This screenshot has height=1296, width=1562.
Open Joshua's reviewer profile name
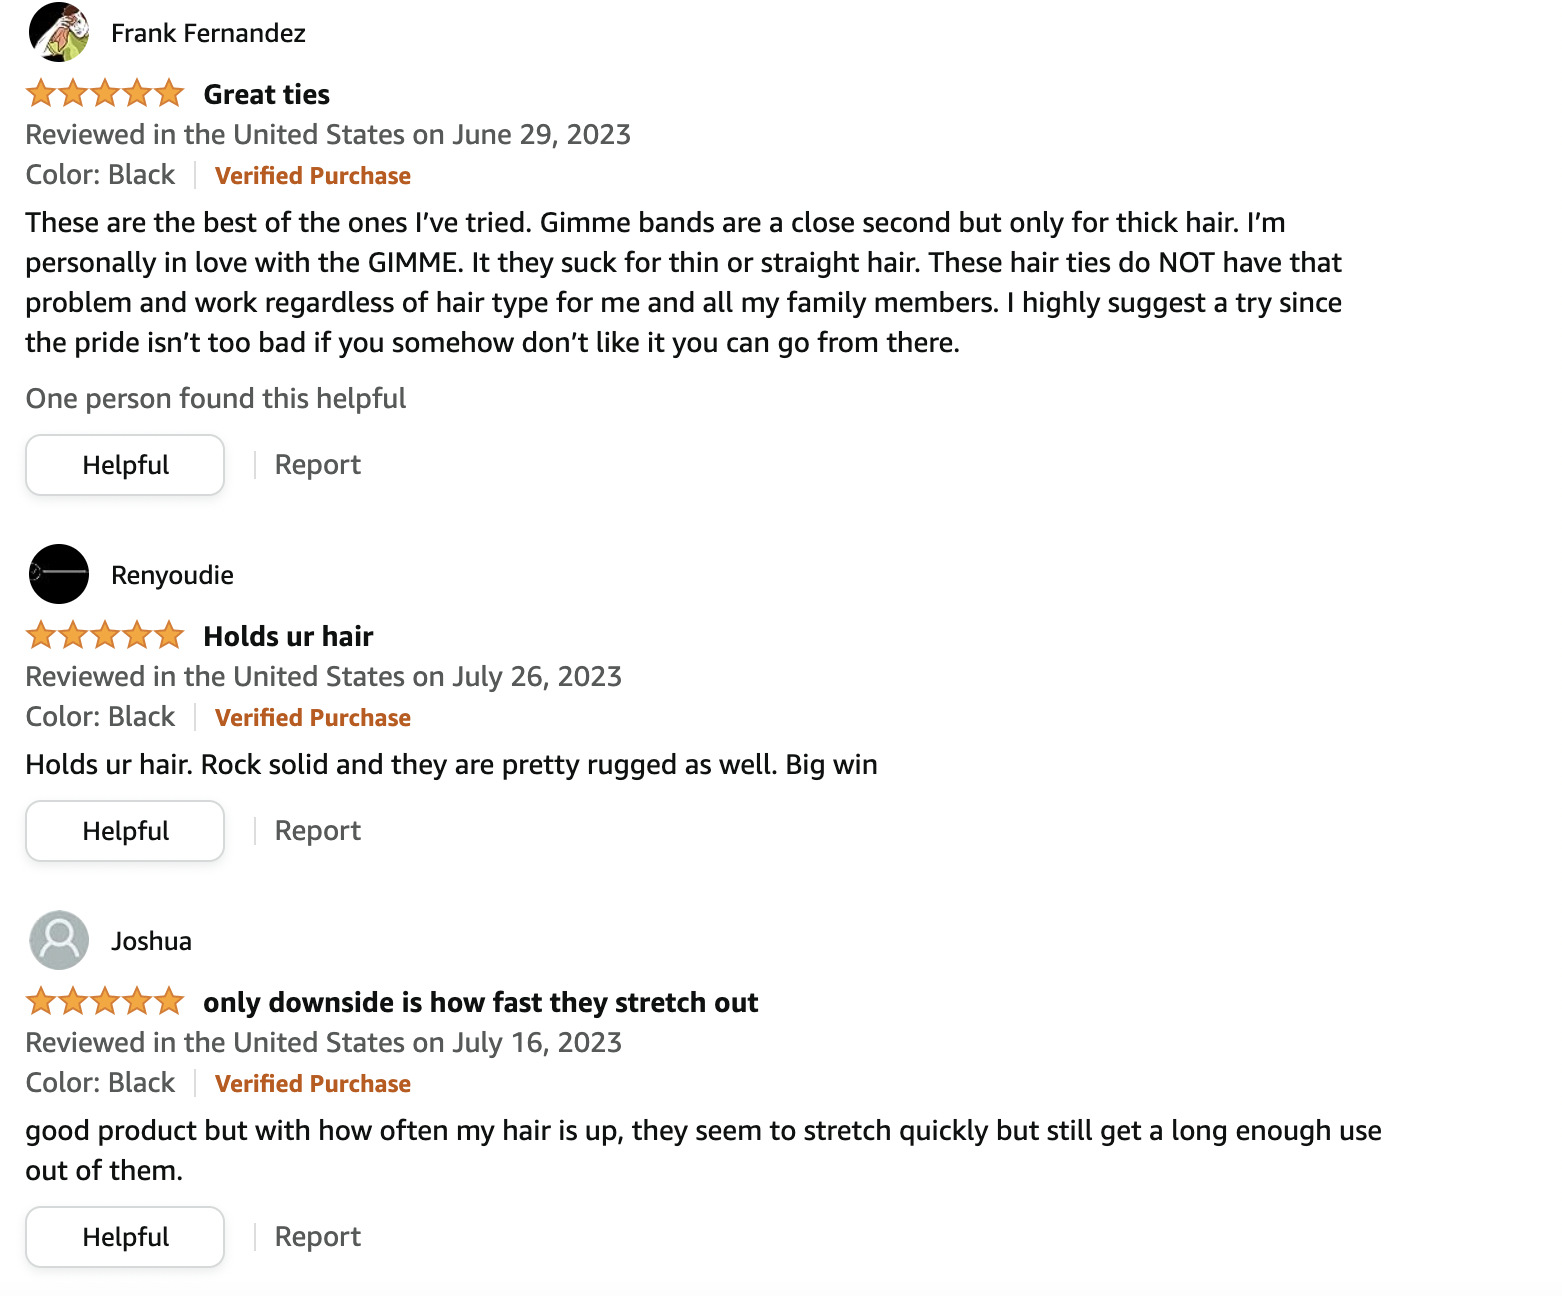click(x=151, y=941)
